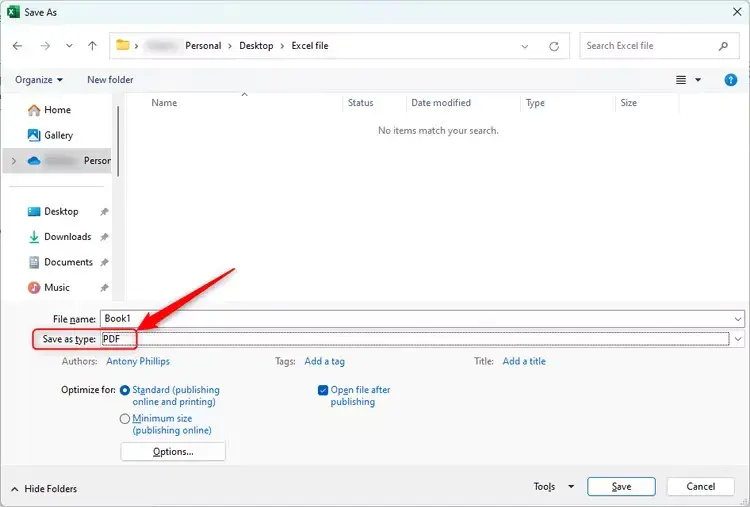
Task: Open the blue Help icon
Action: (730, 80)
